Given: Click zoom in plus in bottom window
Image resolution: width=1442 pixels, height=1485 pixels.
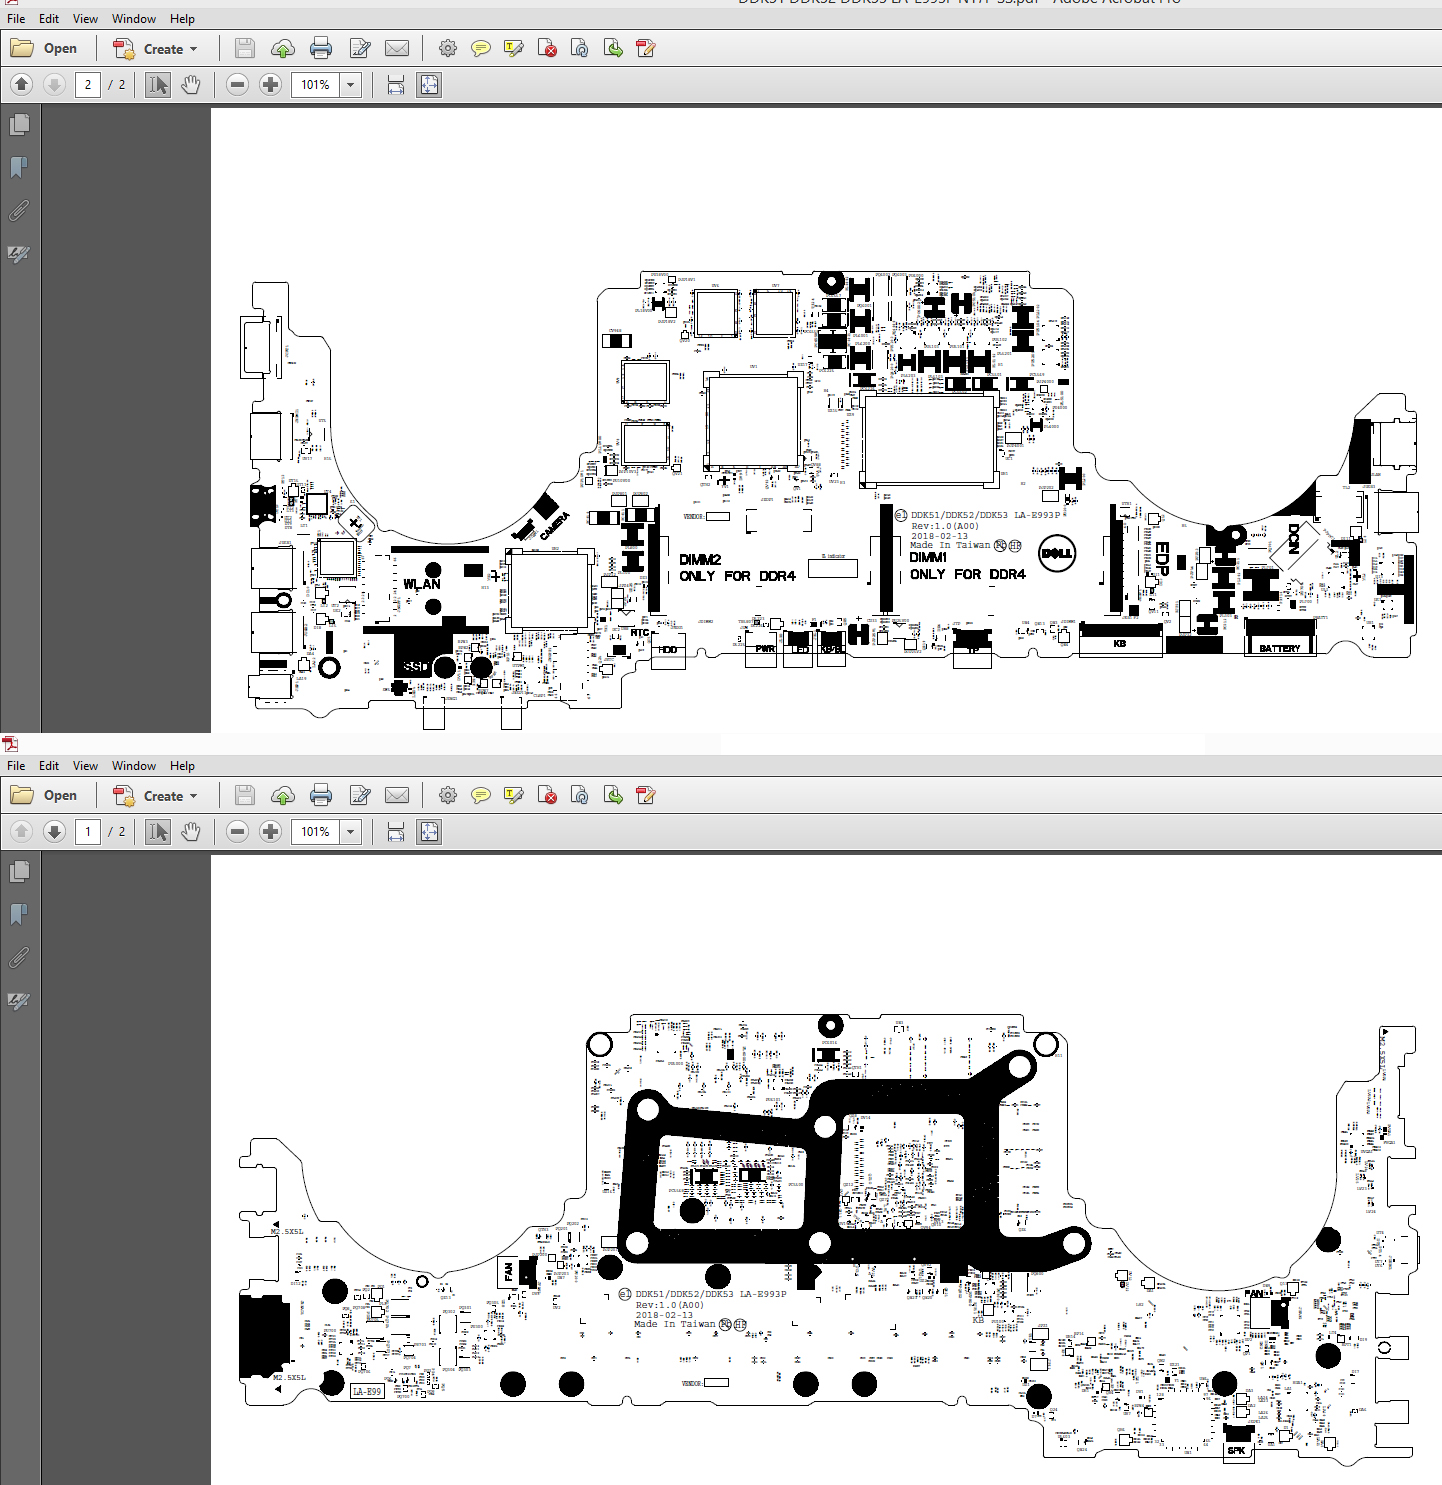Looking at the screenshot, I should [270, 832].
